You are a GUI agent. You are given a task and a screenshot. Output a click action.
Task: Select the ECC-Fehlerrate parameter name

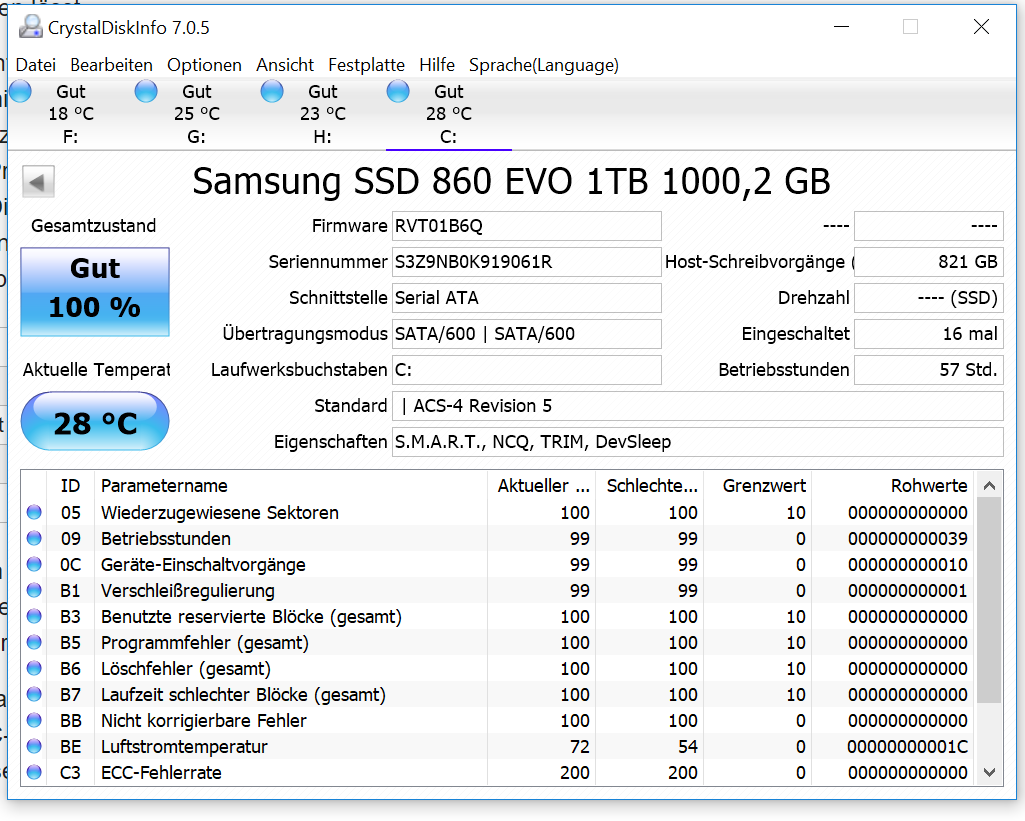(161, 773)
